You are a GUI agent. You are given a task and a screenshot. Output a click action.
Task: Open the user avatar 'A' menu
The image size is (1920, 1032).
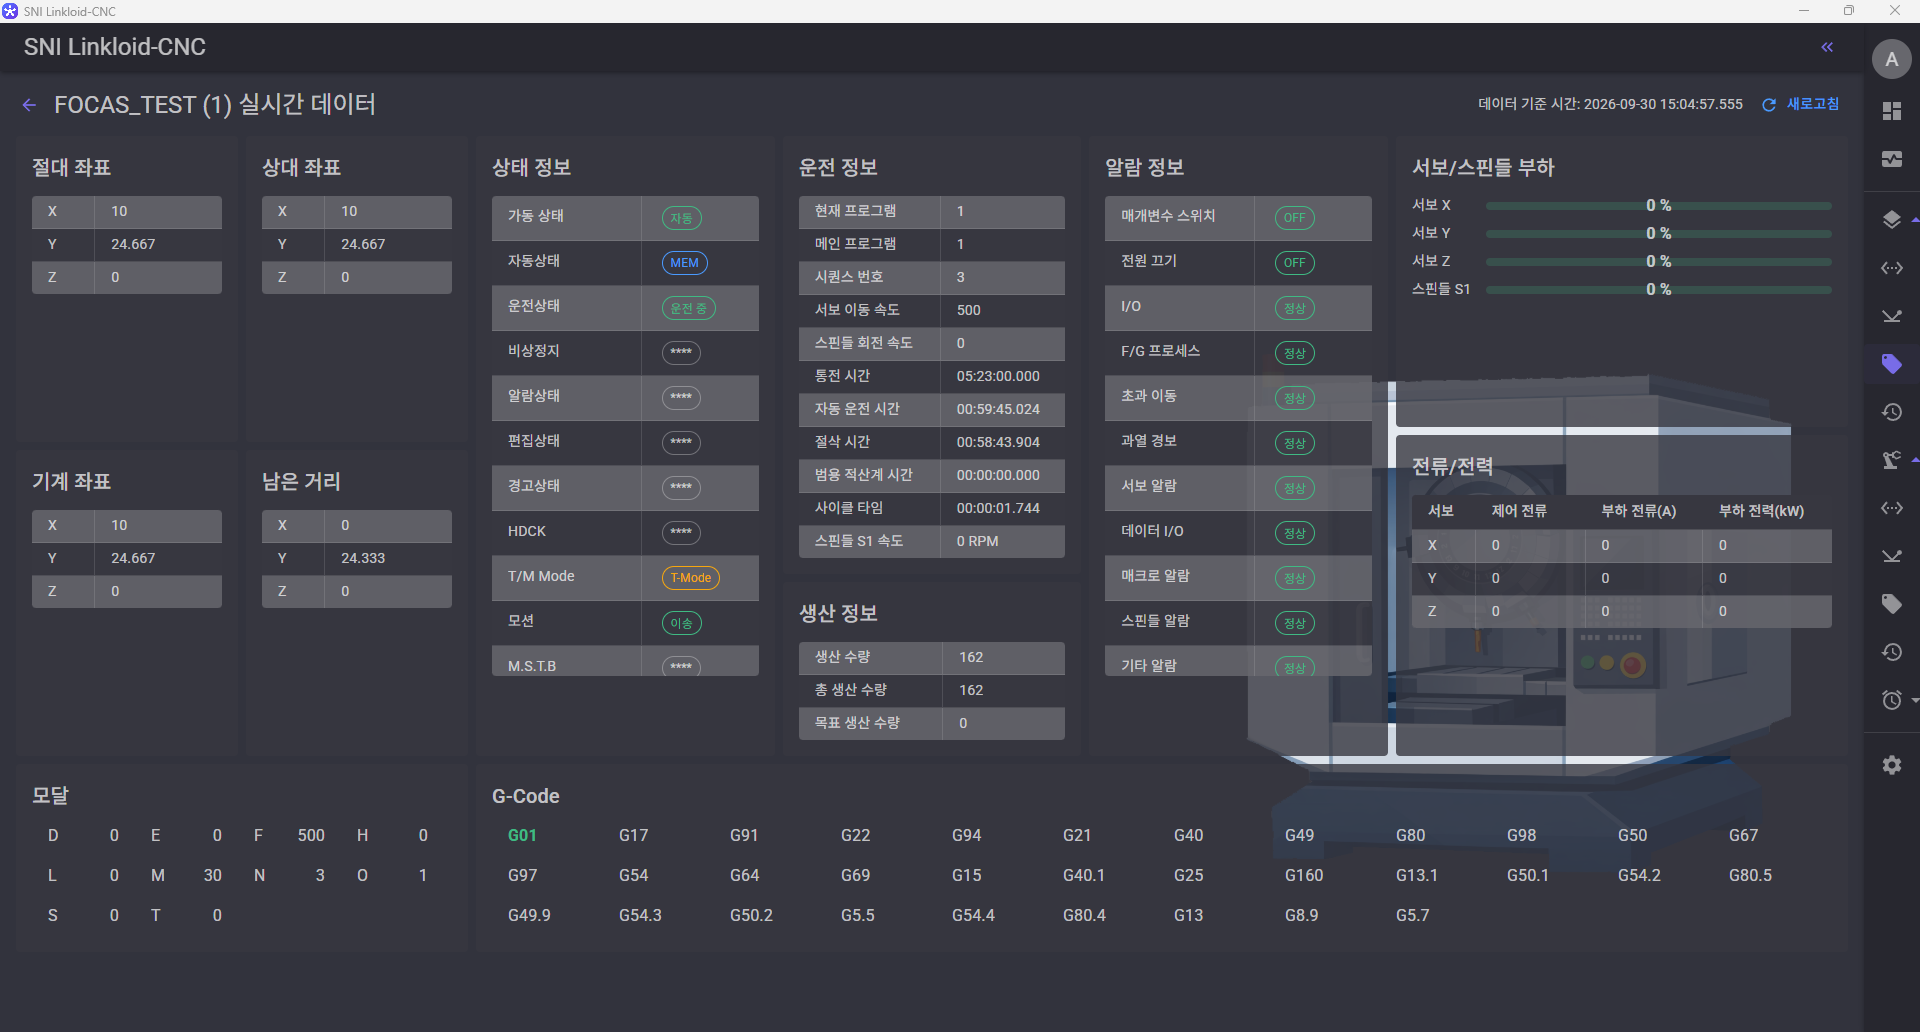point(1891,59)
